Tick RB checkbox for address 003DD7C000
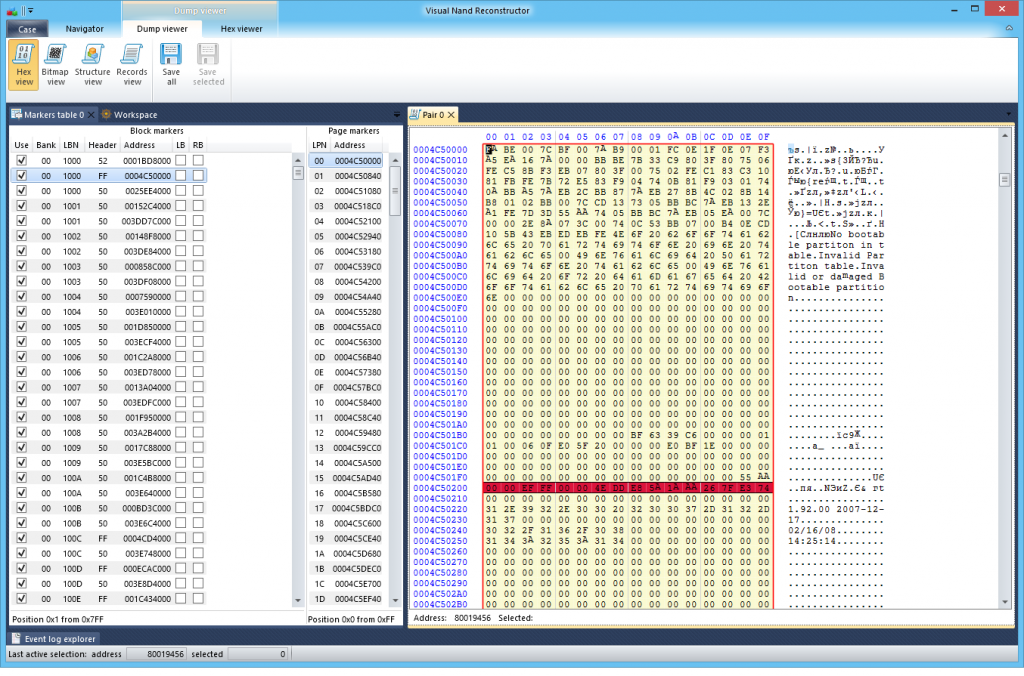Screen dimensions: 1024x676 pos(198,221)
